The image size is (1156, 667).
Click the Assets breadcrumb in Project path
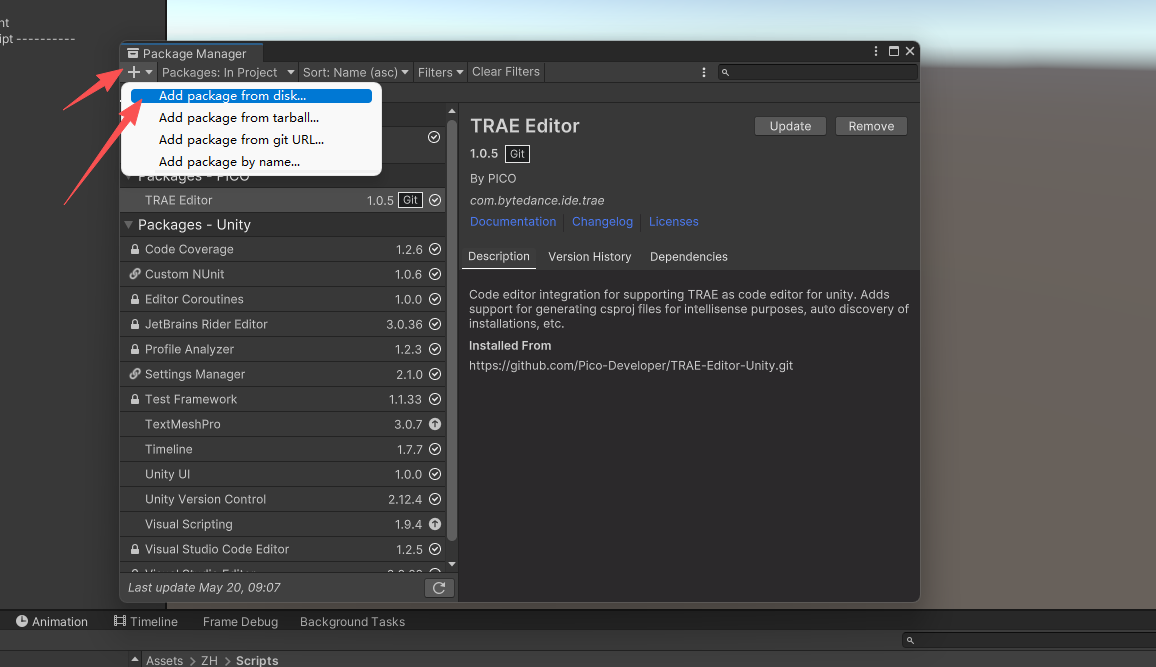point(164,660)
